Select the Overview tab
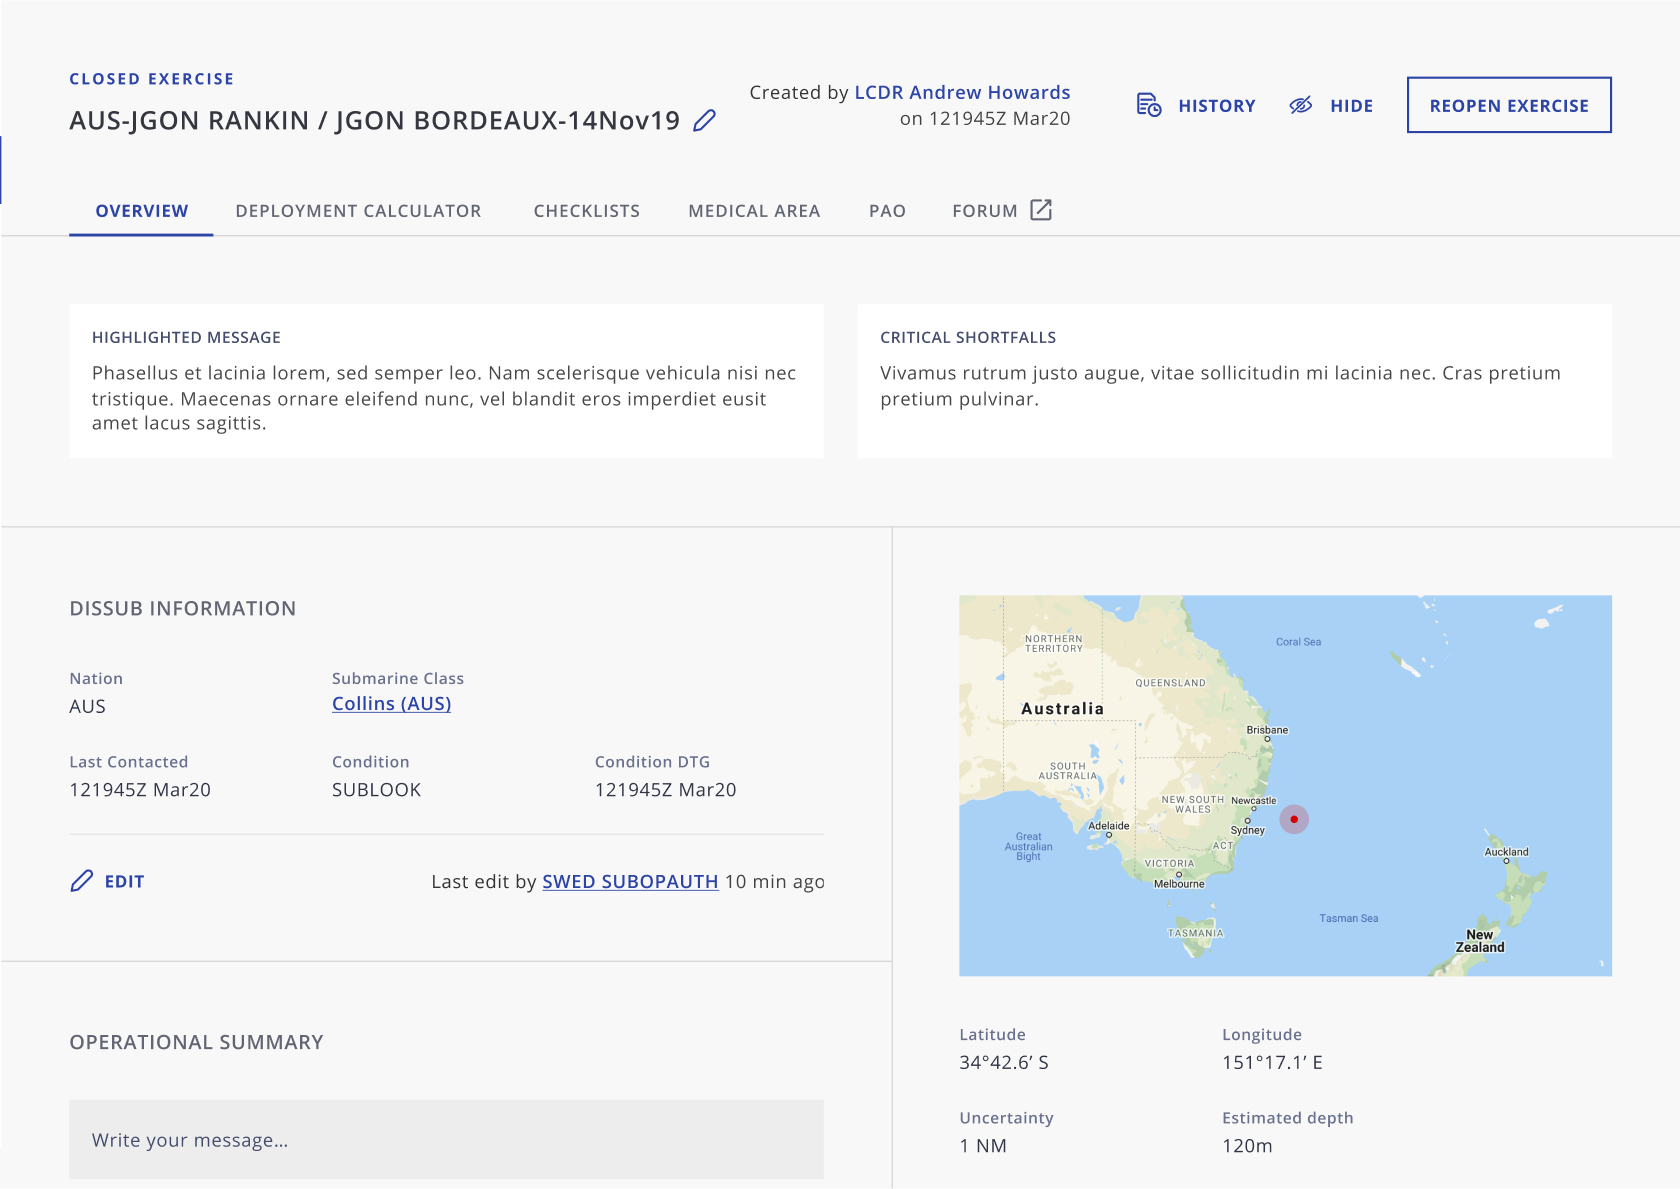Viewport: 1680px width, 1189px height. [141, 211]
